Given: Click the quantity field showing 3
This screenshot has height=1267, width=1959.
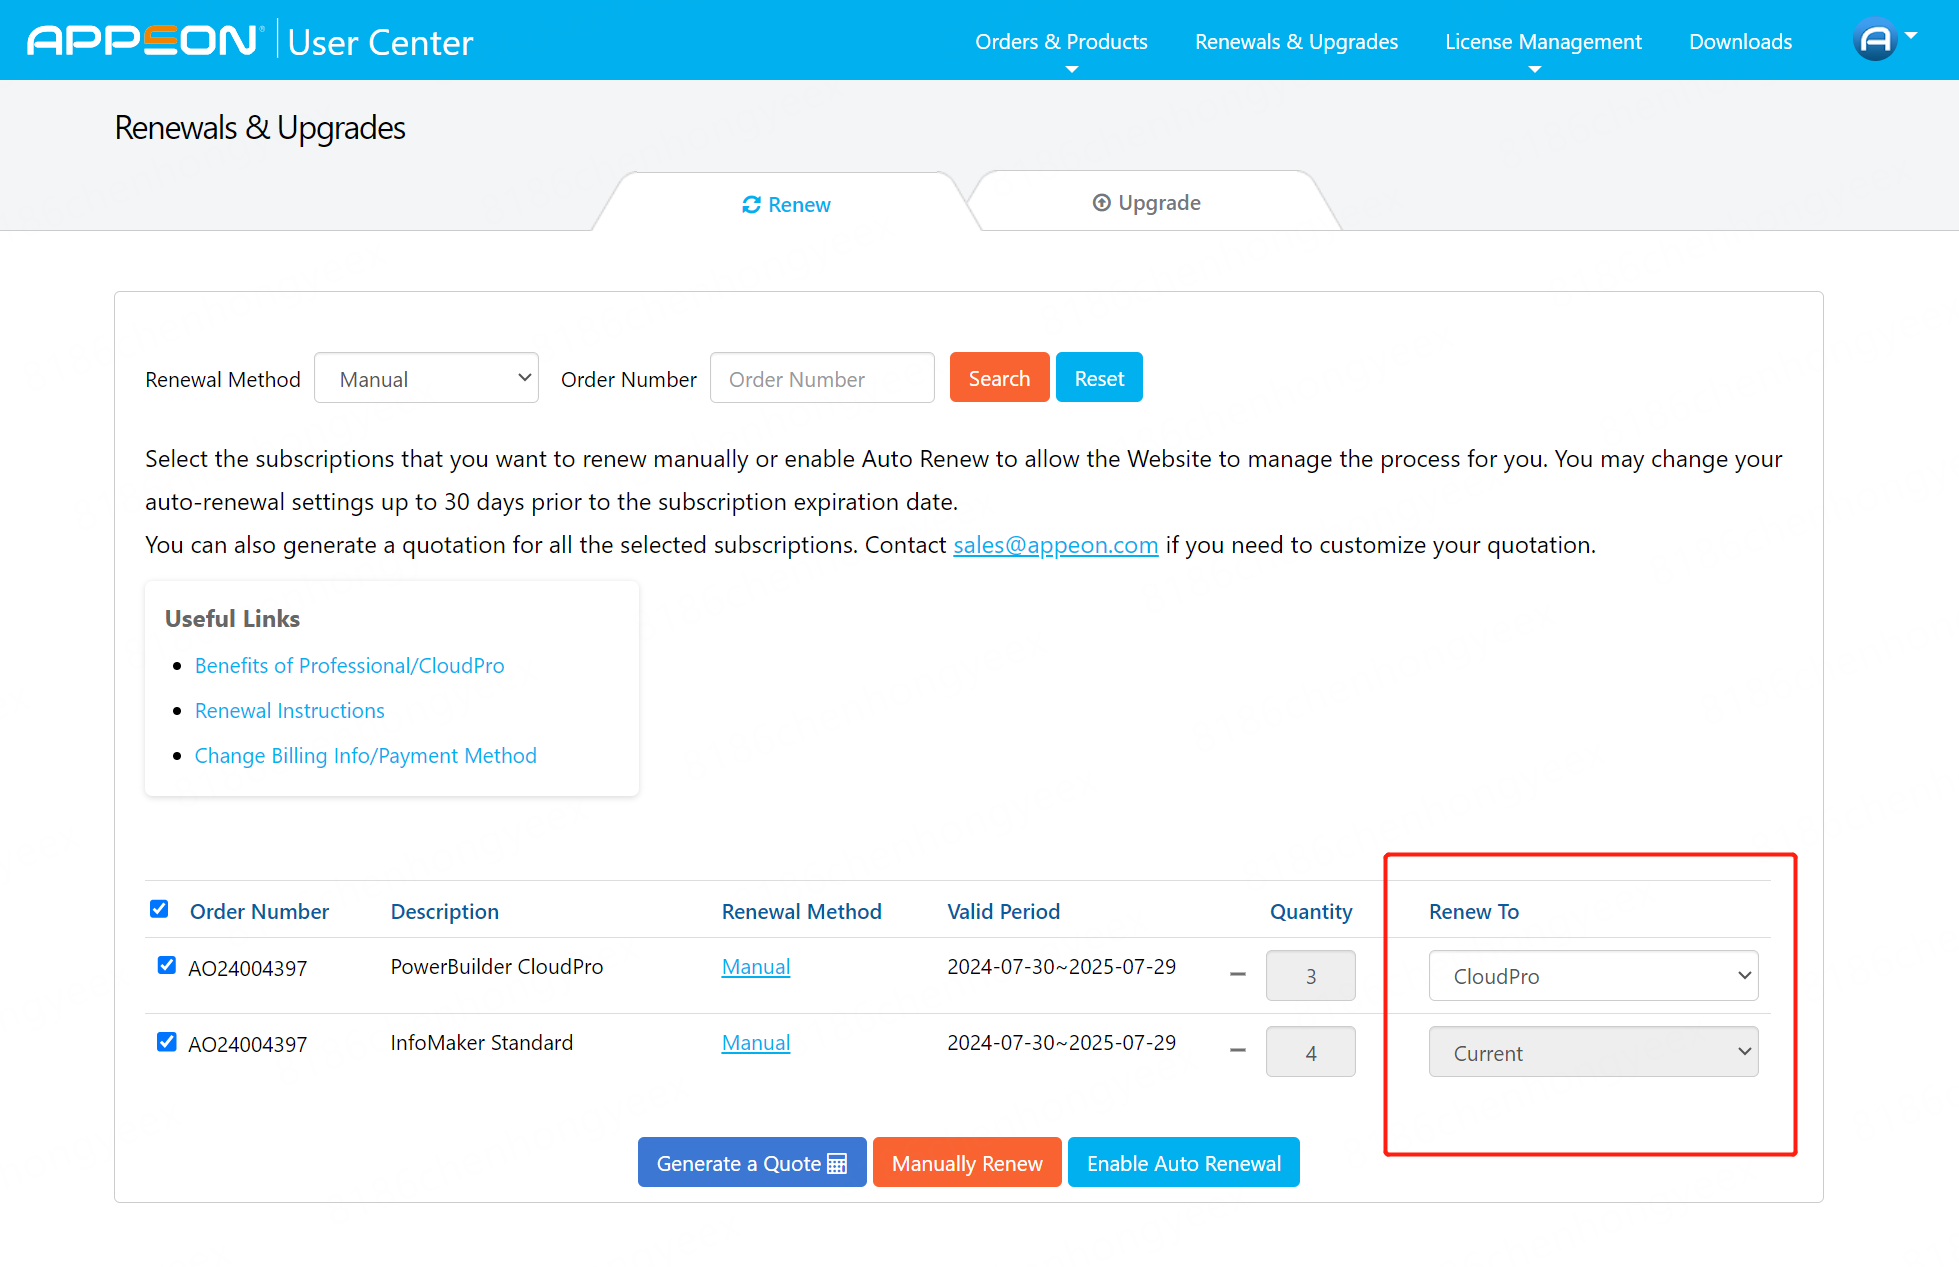Looking at the screenshot, I should [x=1310, y=976].
